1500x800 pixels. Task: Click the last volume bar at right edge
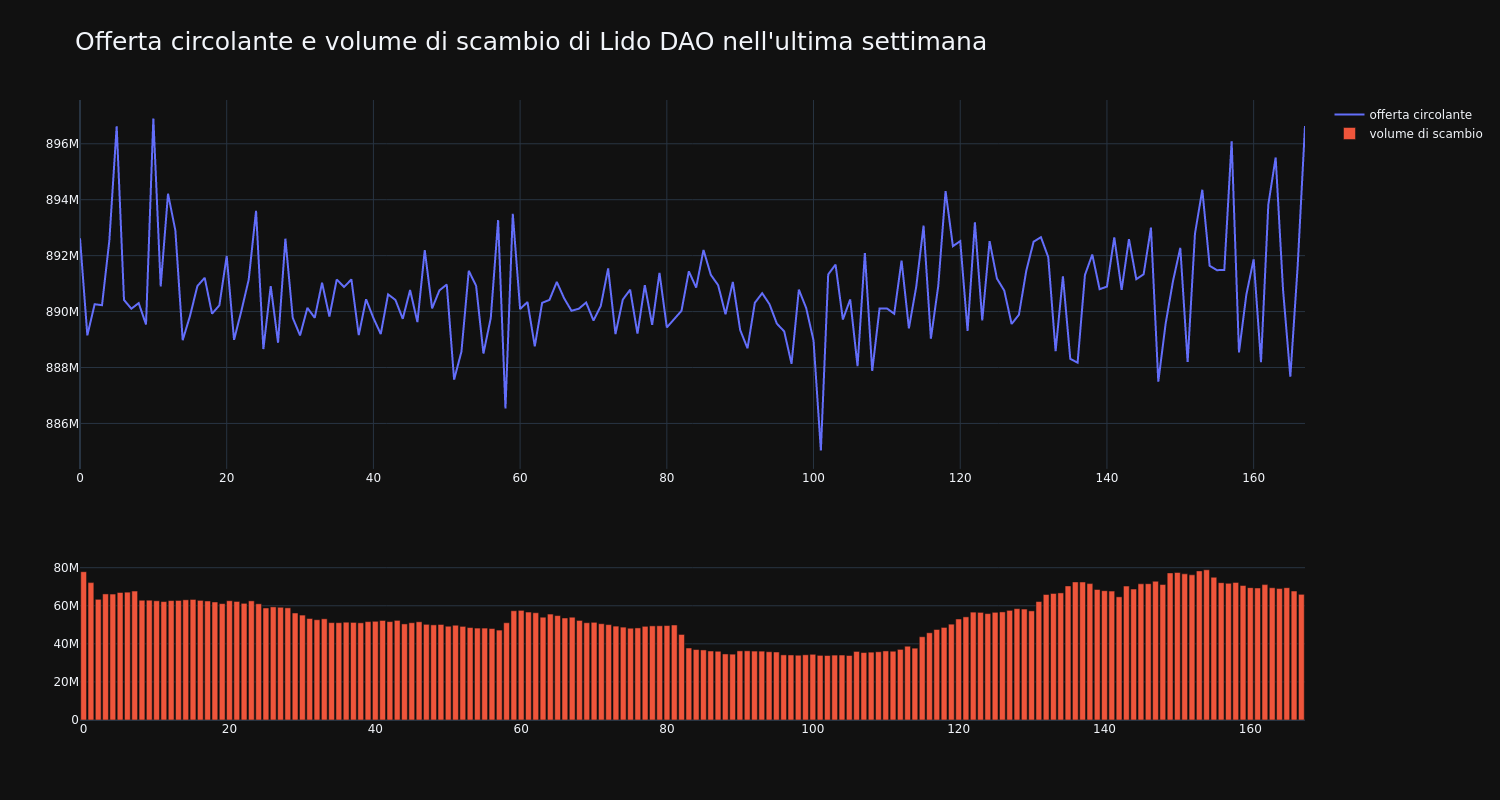[1301, 657]
